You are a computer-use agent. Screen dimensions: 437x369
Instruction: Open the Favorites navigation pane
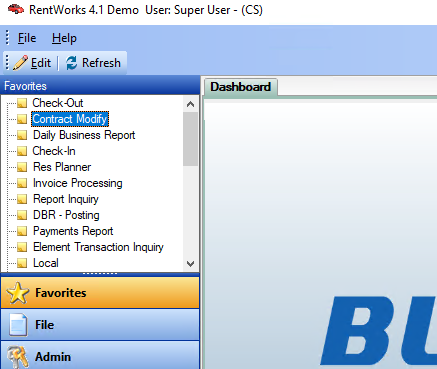100,292
